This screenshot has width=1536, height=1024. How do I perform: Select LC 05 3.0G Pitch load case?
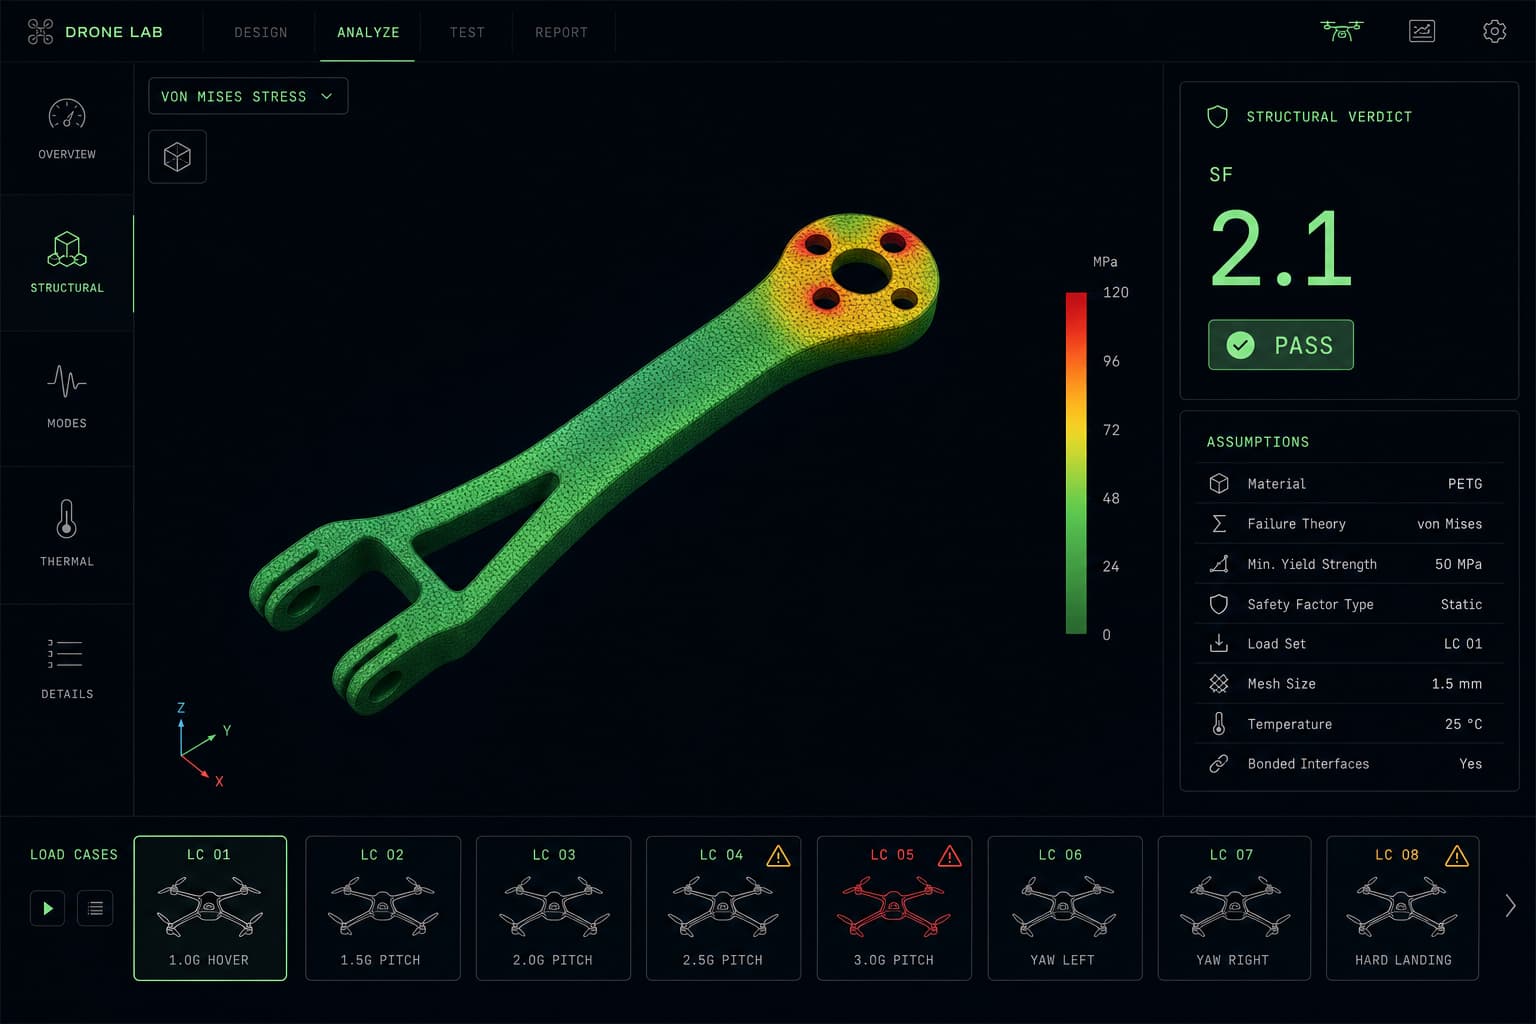coord(894,908)
